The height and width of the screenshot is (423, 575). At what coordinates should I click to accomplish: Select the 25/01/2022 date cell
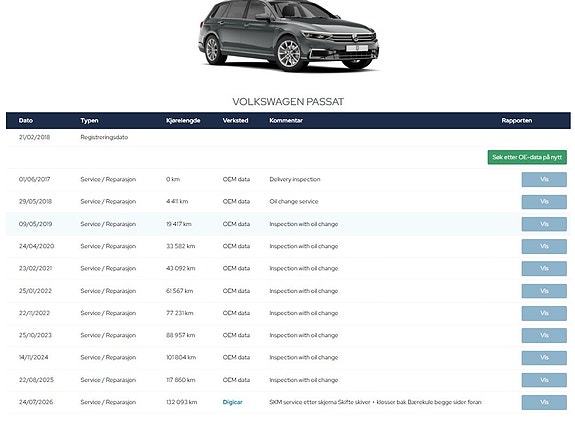coord(35,291)
